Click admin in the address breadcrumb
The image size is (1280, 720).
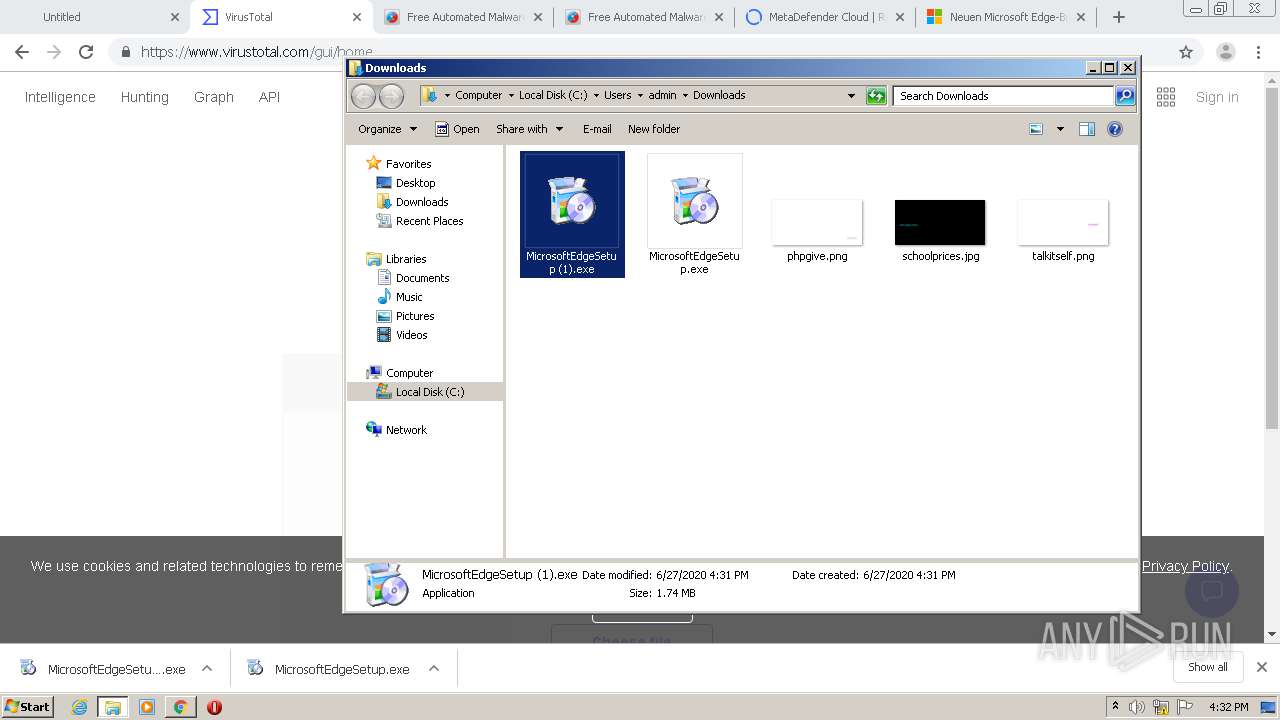[662, 95]
